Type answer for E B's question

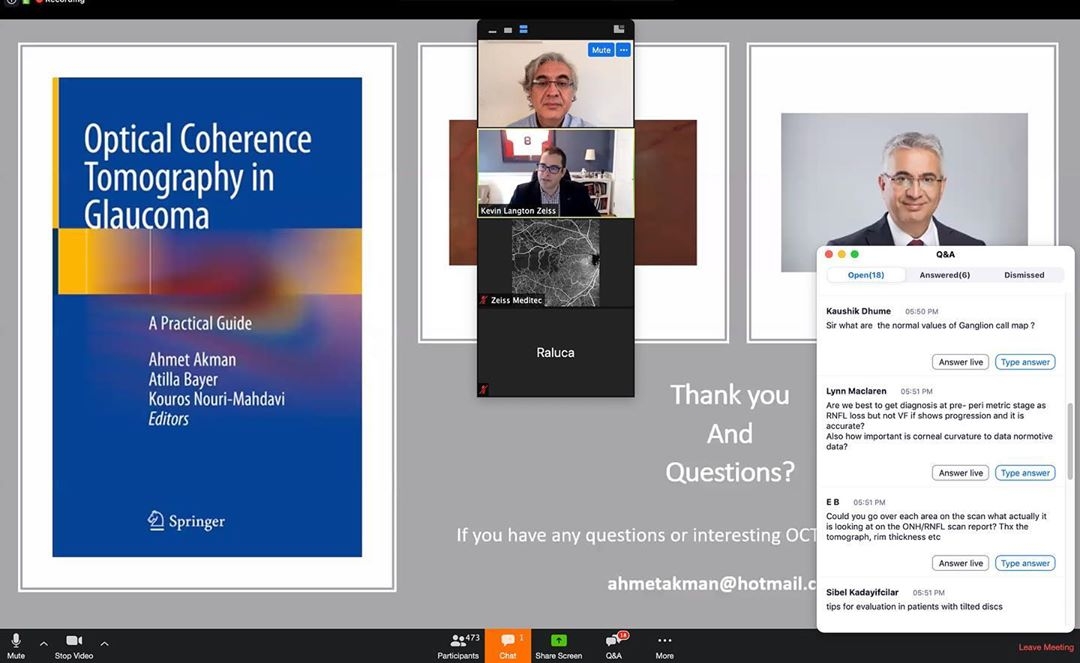(x=1025, y=563)
